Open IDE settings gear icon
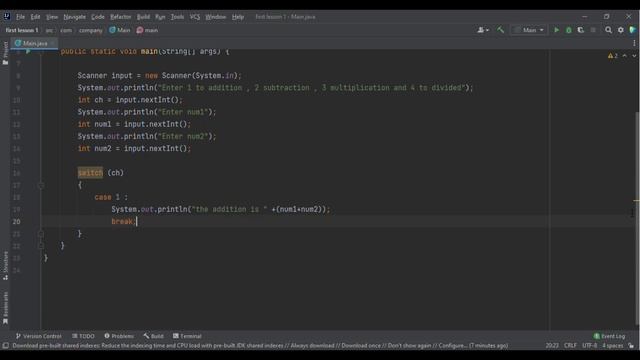The image size is (640, 360). tap(620, 30)
